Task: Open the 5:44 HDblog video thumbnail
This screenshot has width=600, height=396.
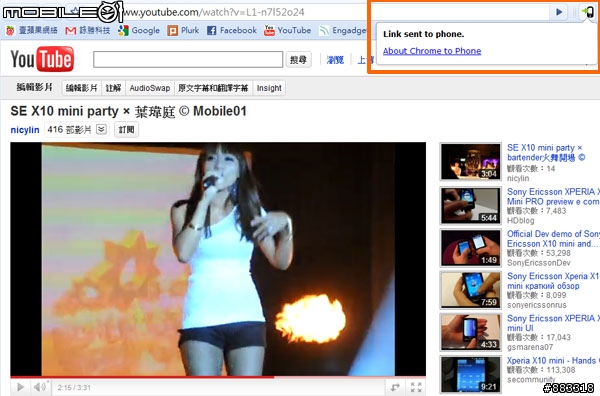Action: click(470, 205)
